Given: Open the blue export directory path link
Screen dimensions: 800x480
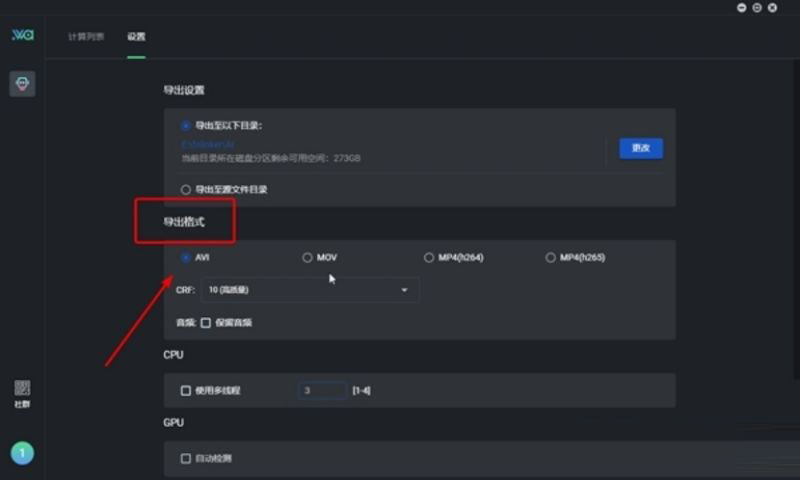Looking at the screenshot, I should tap(208, 145).
